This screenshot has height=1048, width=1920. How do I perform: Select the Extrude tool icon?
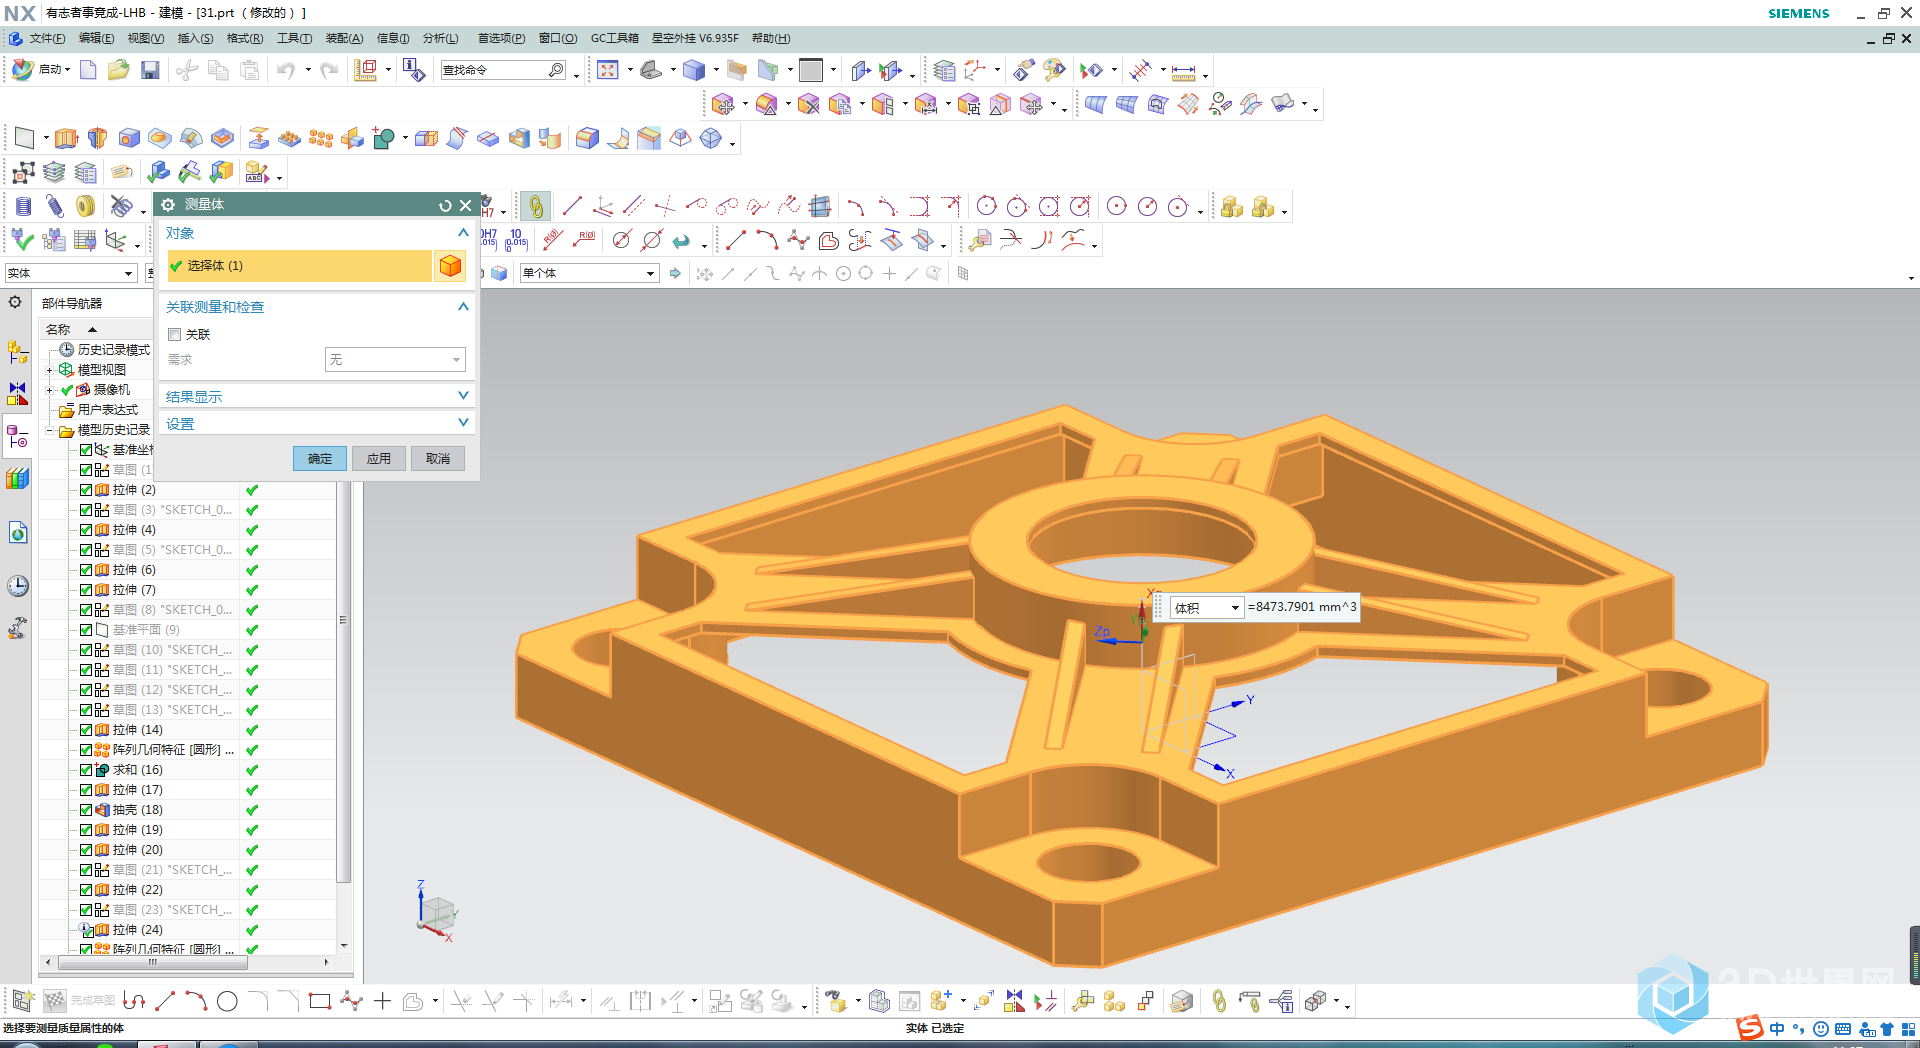click(x=67, y=138)
